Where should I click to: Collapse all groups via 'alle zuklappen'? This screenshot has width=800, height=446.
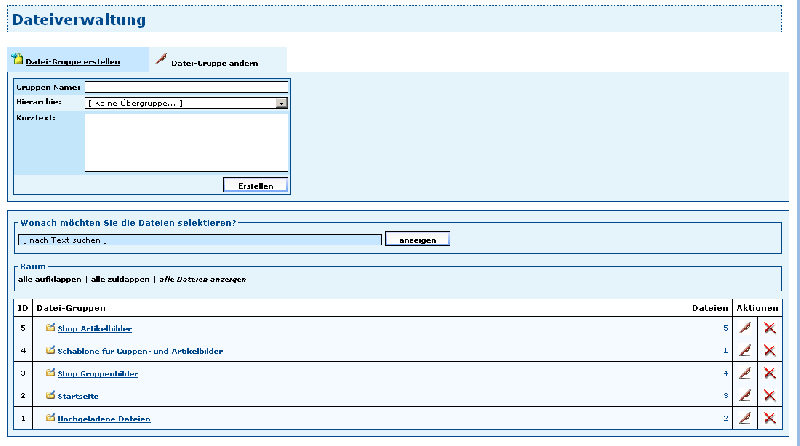pos(120,279)
